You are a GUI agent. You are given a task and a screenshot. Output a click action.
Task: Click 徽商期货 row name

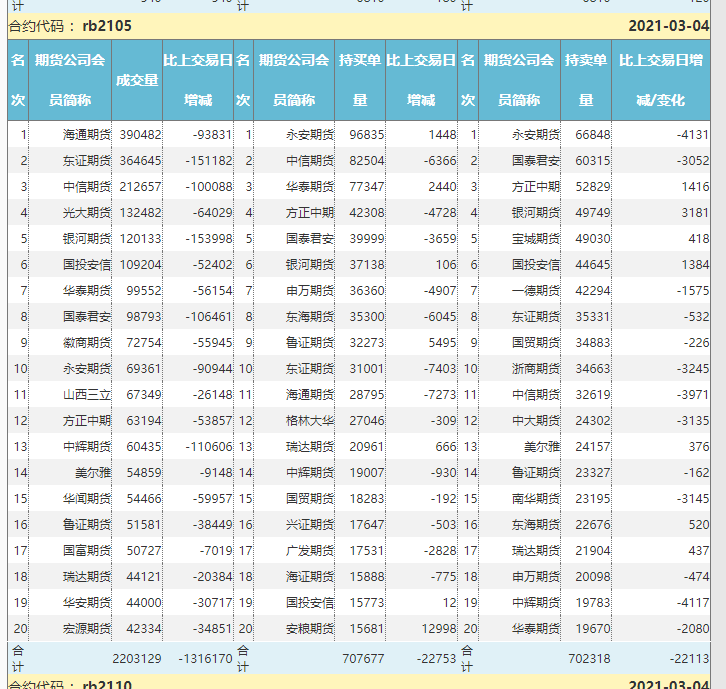click(x=87, y=343)
